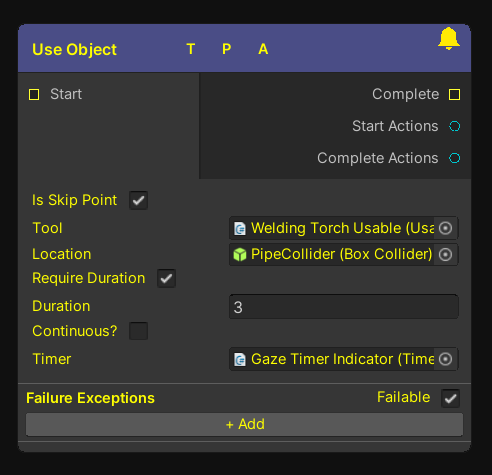Toggle the Is Skip Point checkbox
The image size is (492, 475).
pyautogui.click(x=139, y=200)
